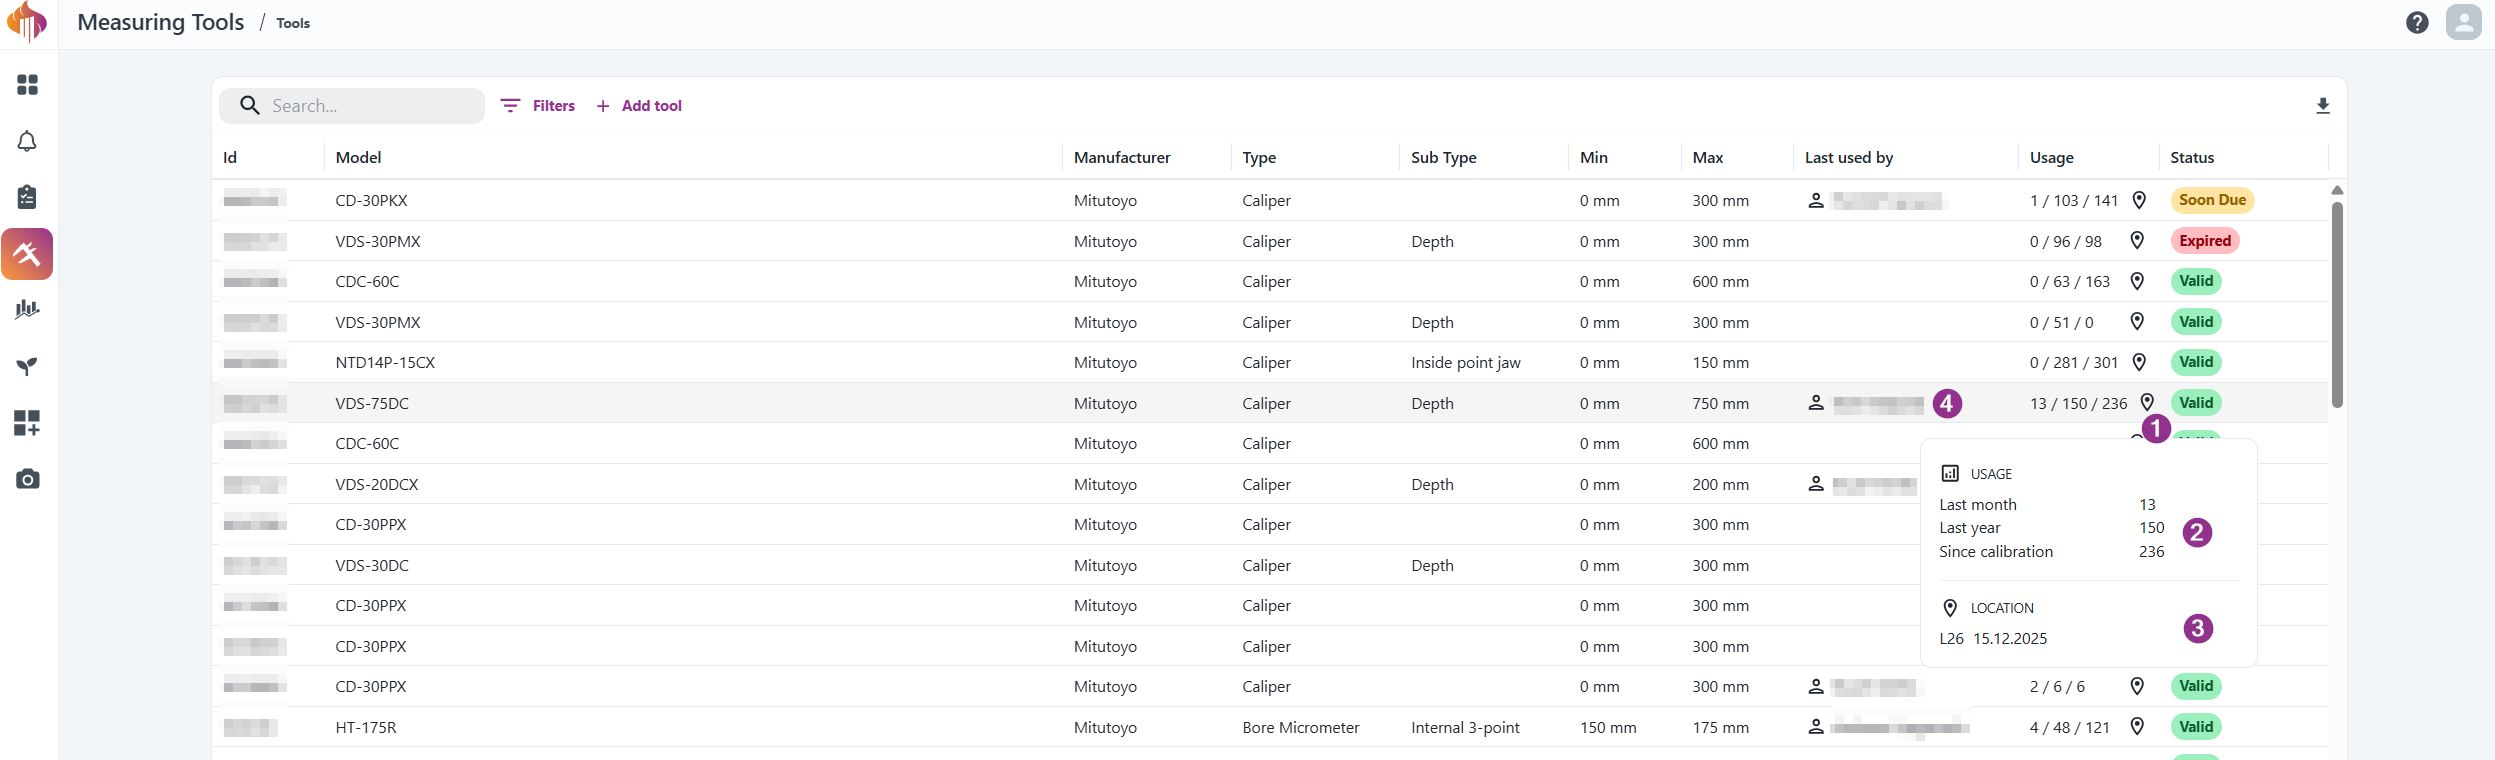Screen dimensions: 2495x760
Task: Click scrollbar up arrow of table
Action: pos(2337,190)
